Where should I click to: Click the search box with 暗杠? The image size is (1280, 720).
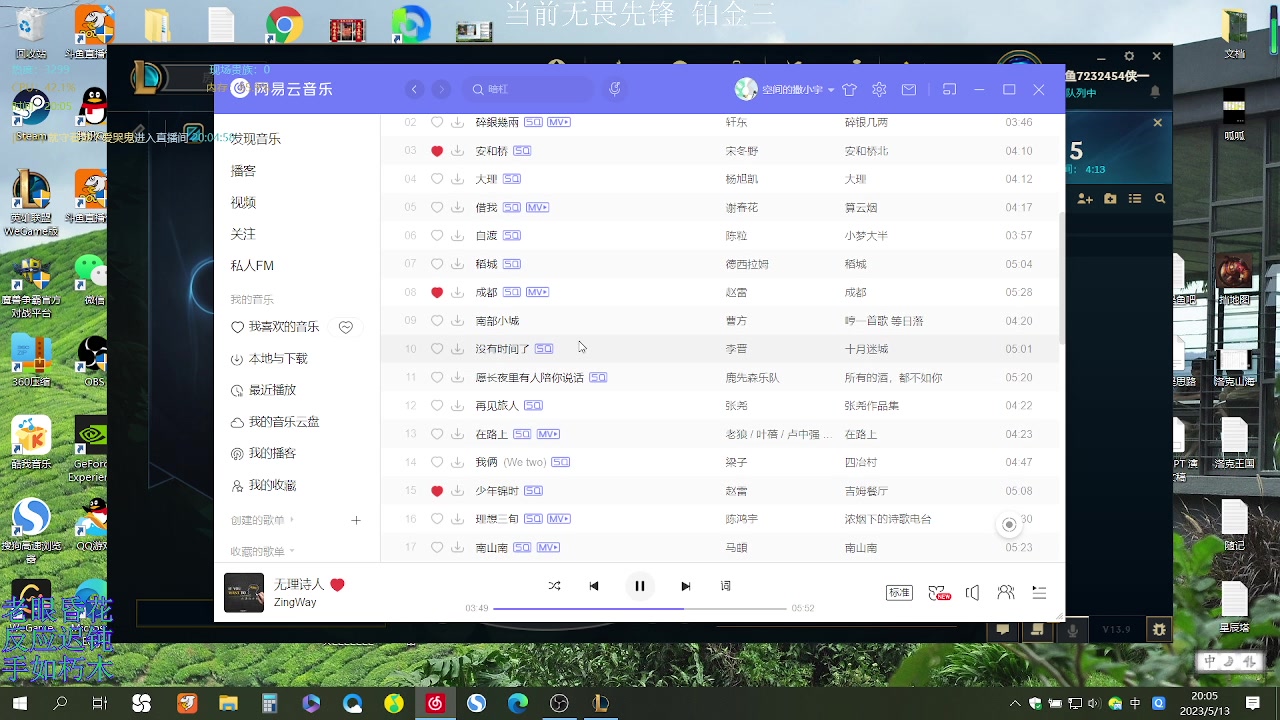tap(530, 89)
